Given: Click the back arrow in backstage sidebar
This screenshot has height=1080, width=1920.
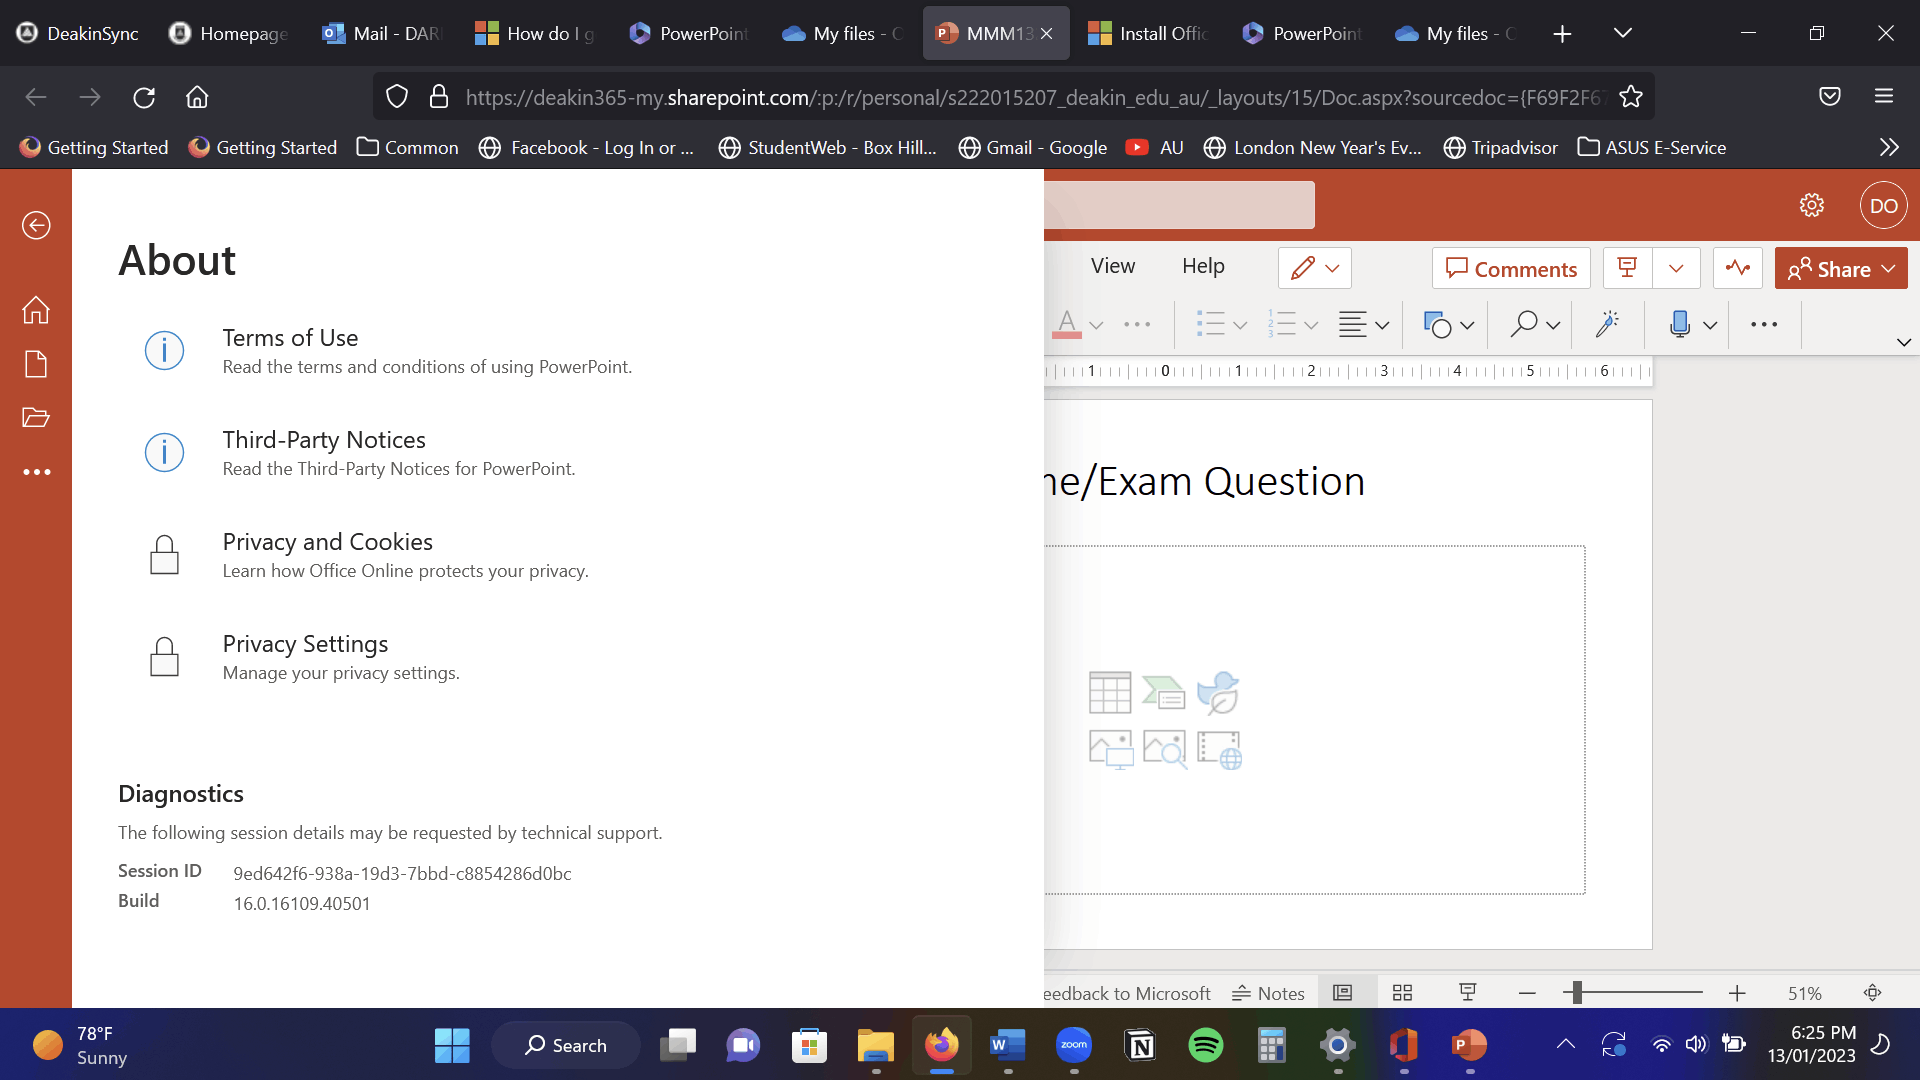Looking at the screenshot, I should tap(36, 225).
